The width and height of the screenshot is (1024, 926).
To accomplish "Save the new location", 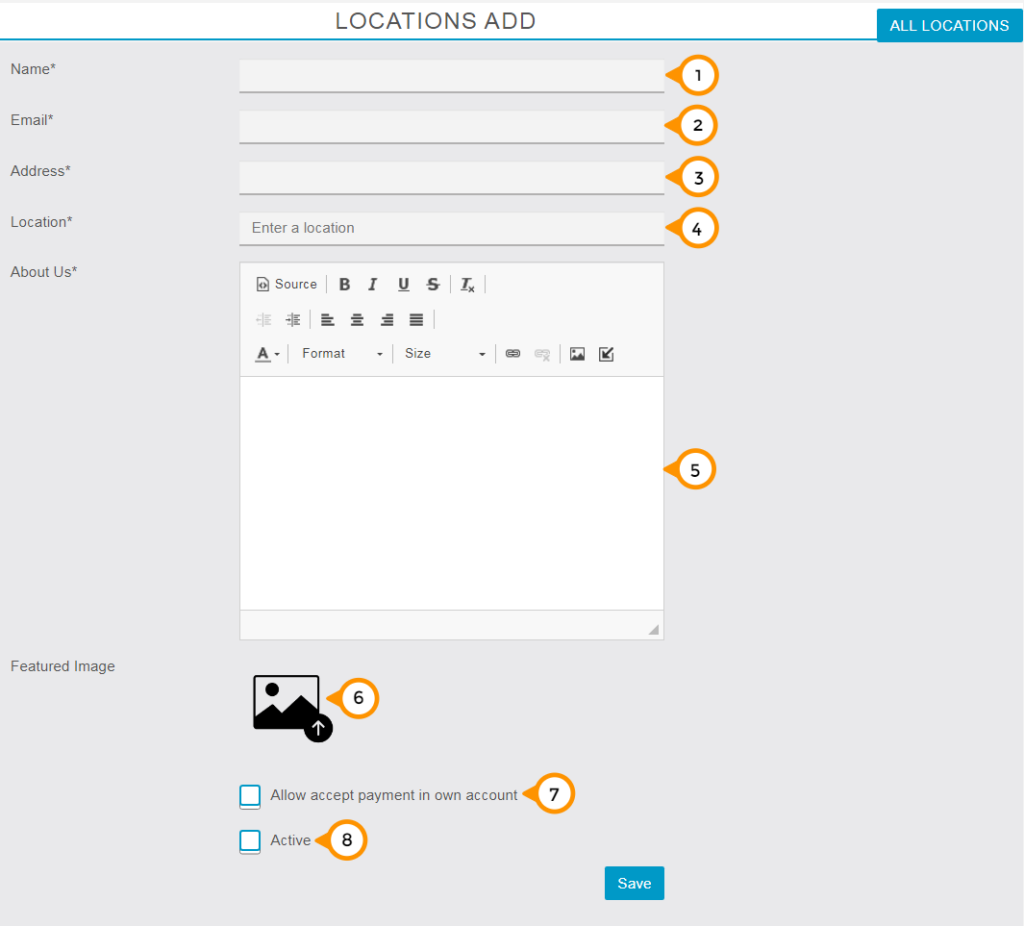I will tap(634, 883).
